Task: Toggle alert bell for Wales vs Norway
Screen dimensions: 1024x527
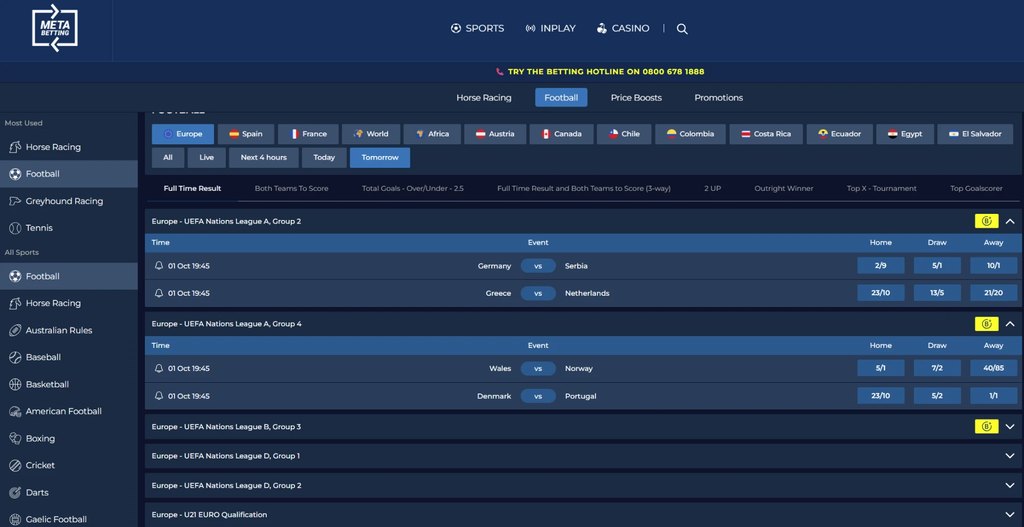Action: tap(159, 368)
